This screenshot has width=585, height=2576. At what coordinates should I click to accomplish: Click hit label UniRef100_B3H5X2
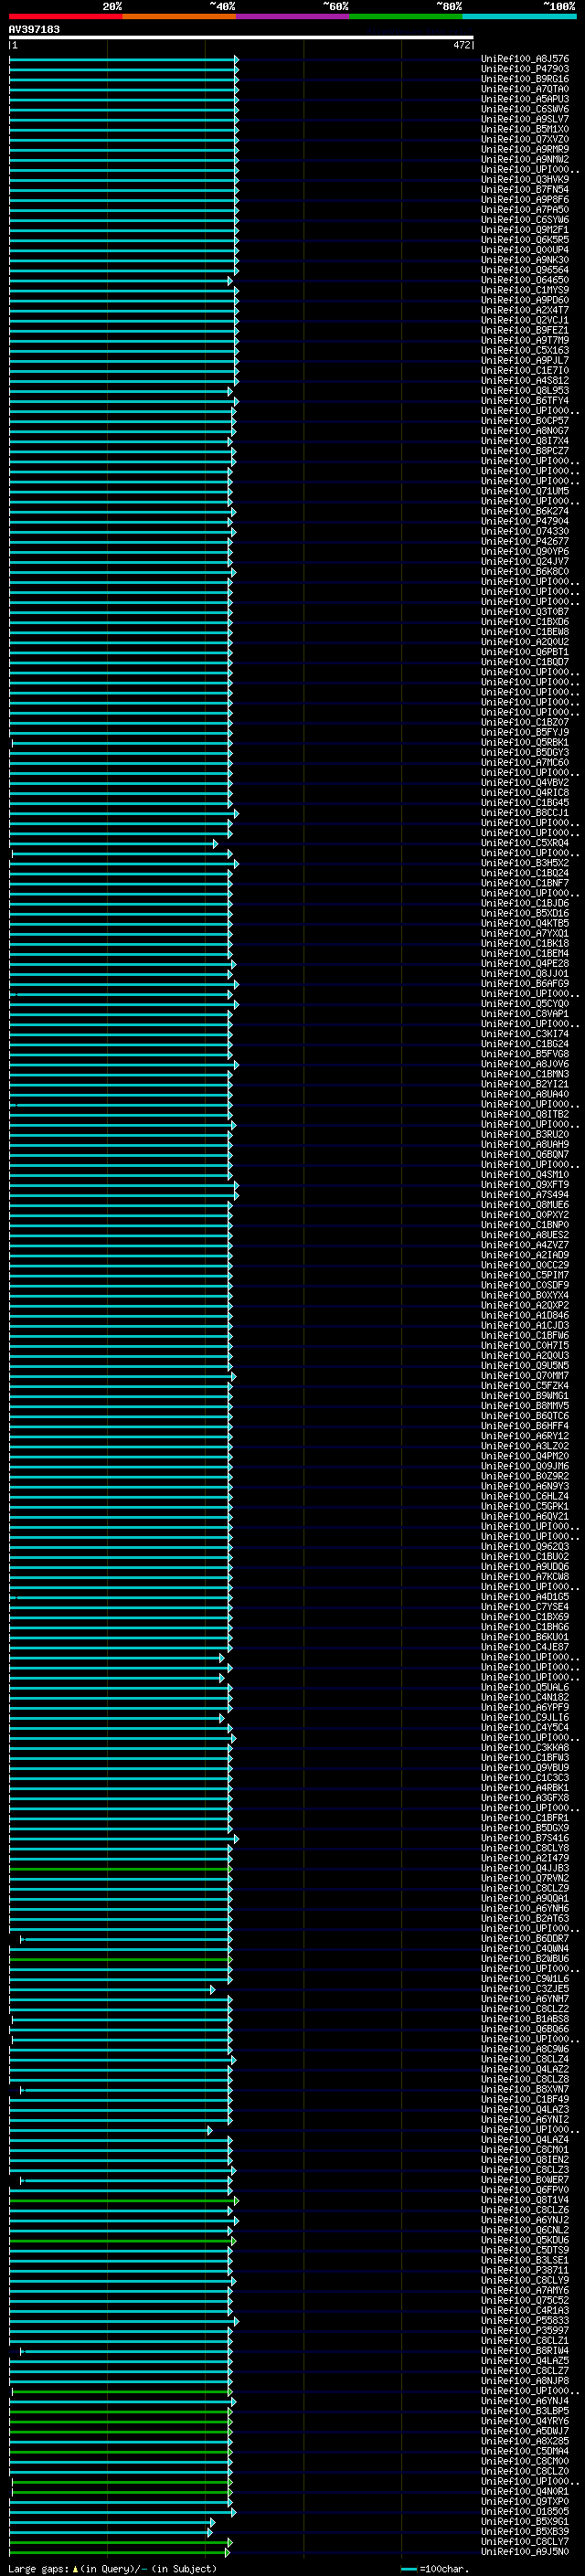(525, 863)
